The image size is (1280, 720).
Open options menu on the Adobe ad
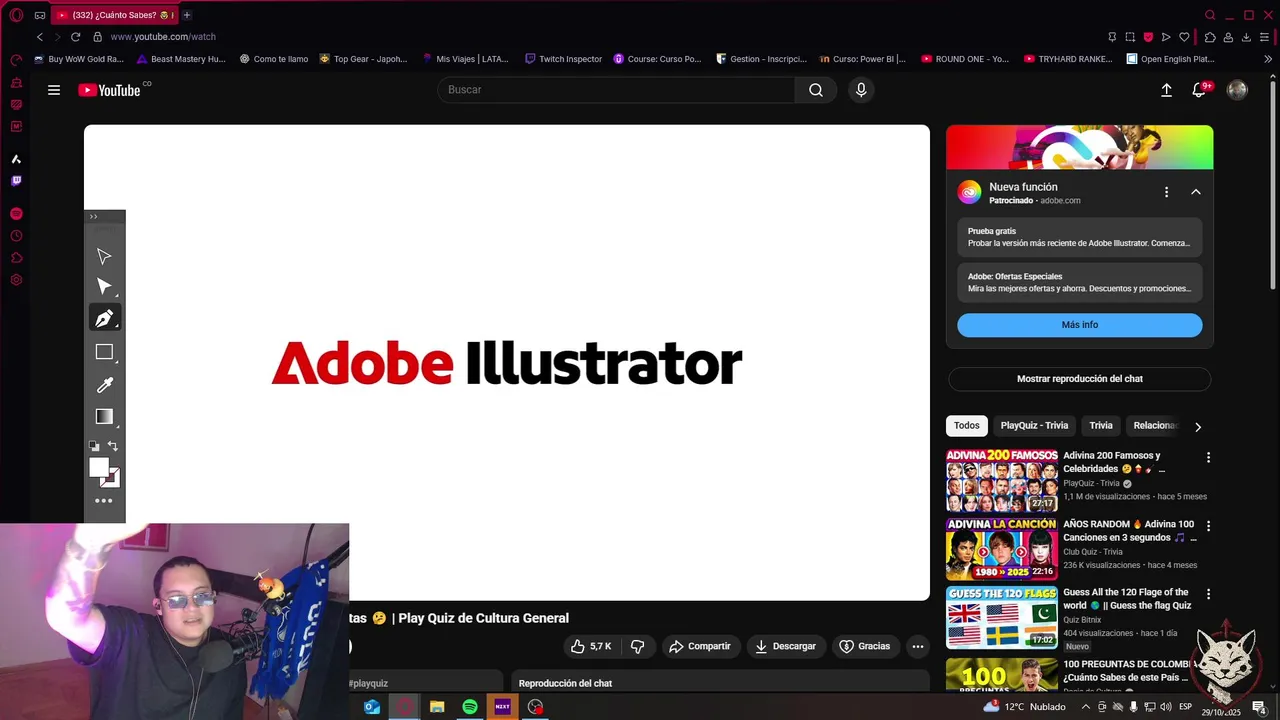(1166, 192)
